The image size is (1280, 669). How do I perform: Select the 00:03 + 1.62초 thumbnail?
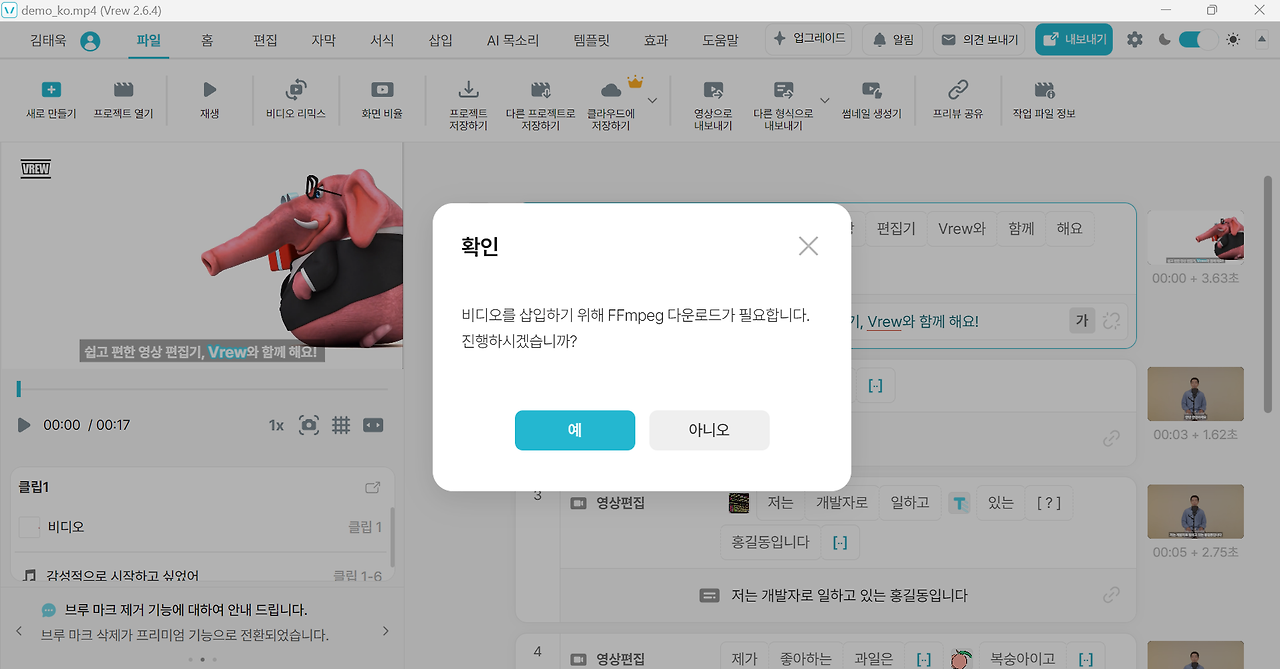coord(1195,394)
